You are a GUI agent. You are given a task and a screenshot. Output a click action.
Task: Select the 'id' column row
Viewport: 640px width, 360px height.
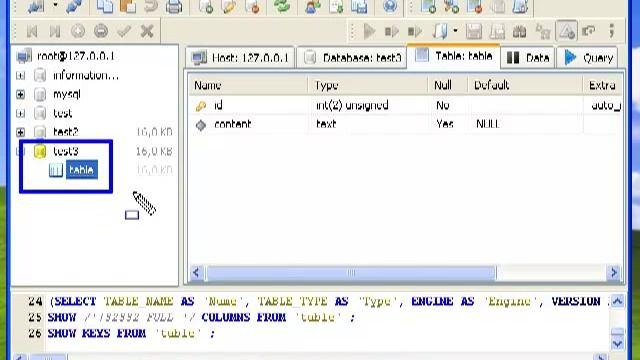click(406, 105)
